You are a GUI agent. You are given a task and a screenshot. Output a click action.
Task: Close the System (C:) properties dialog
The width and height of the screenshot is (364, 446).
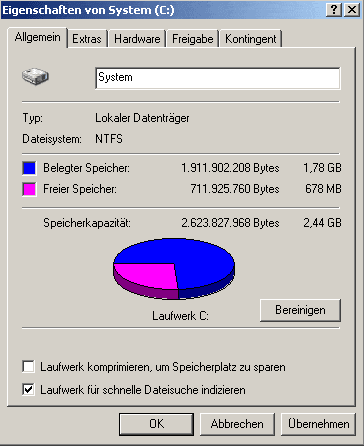pyautogui.click(x=352, y=10)
